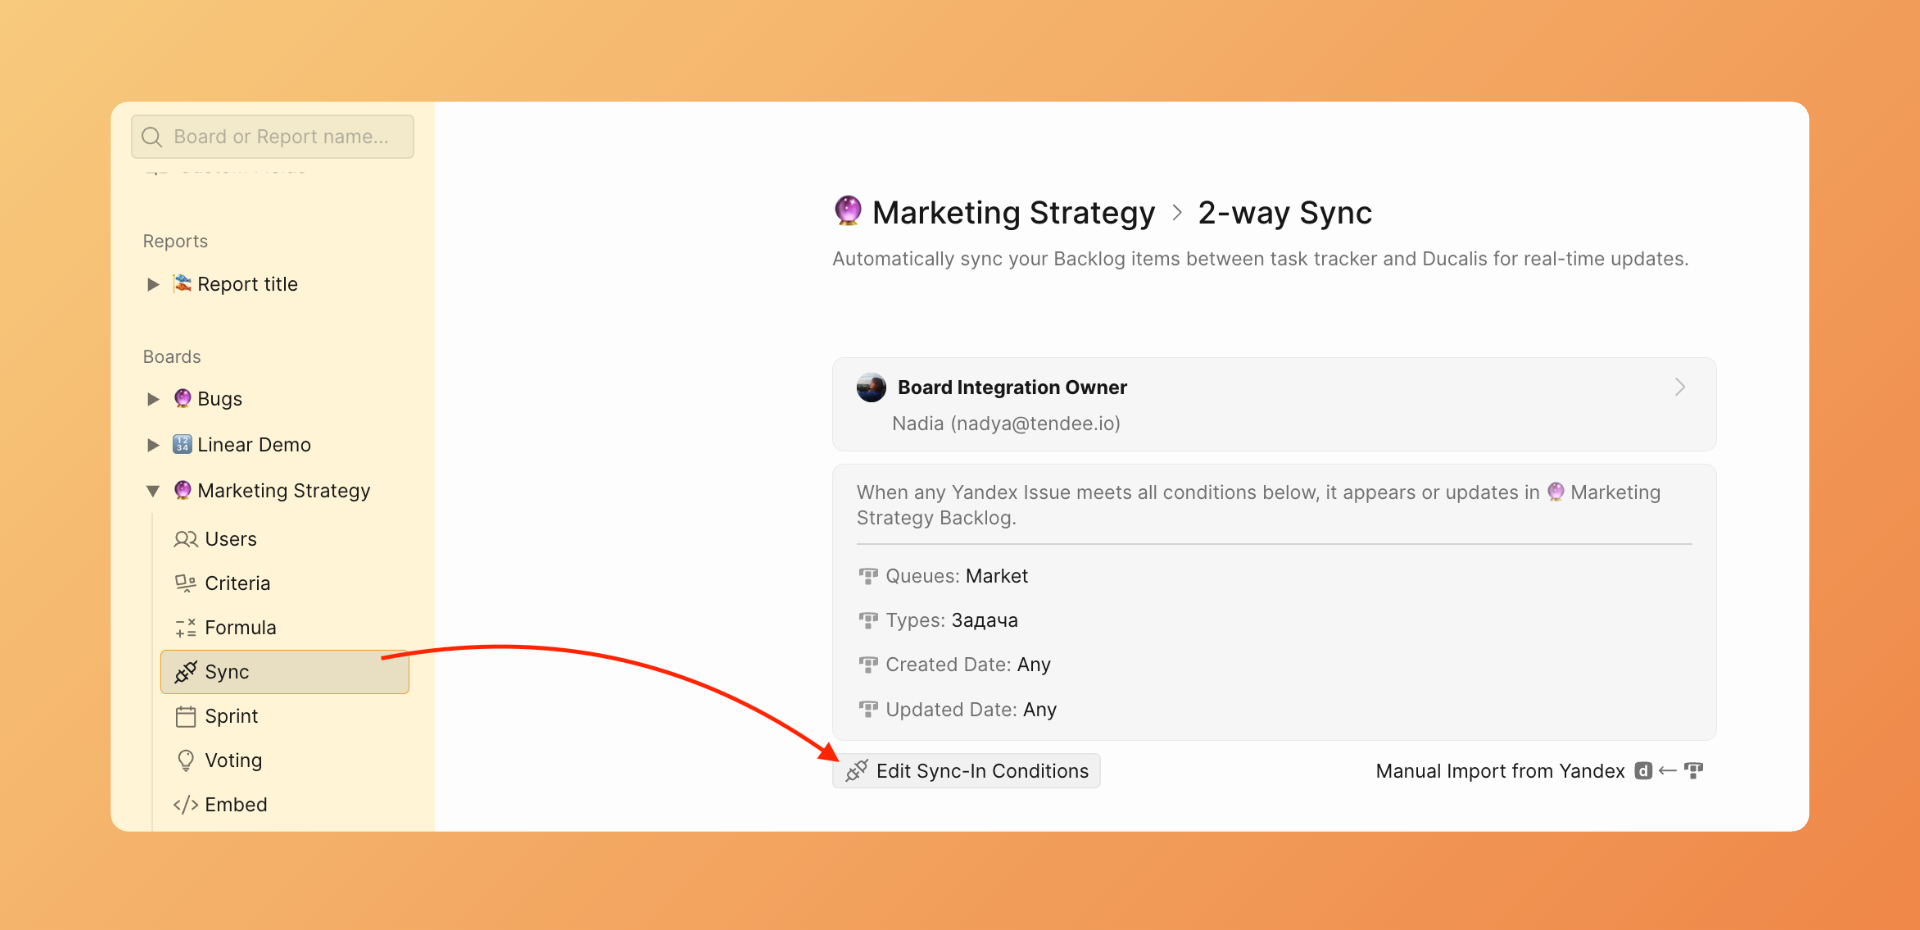Click the Marketing Strategy breadcrumb title
Viewport: 1920px width, 930px height.
pyautogui.click(x=1012, y=213)
